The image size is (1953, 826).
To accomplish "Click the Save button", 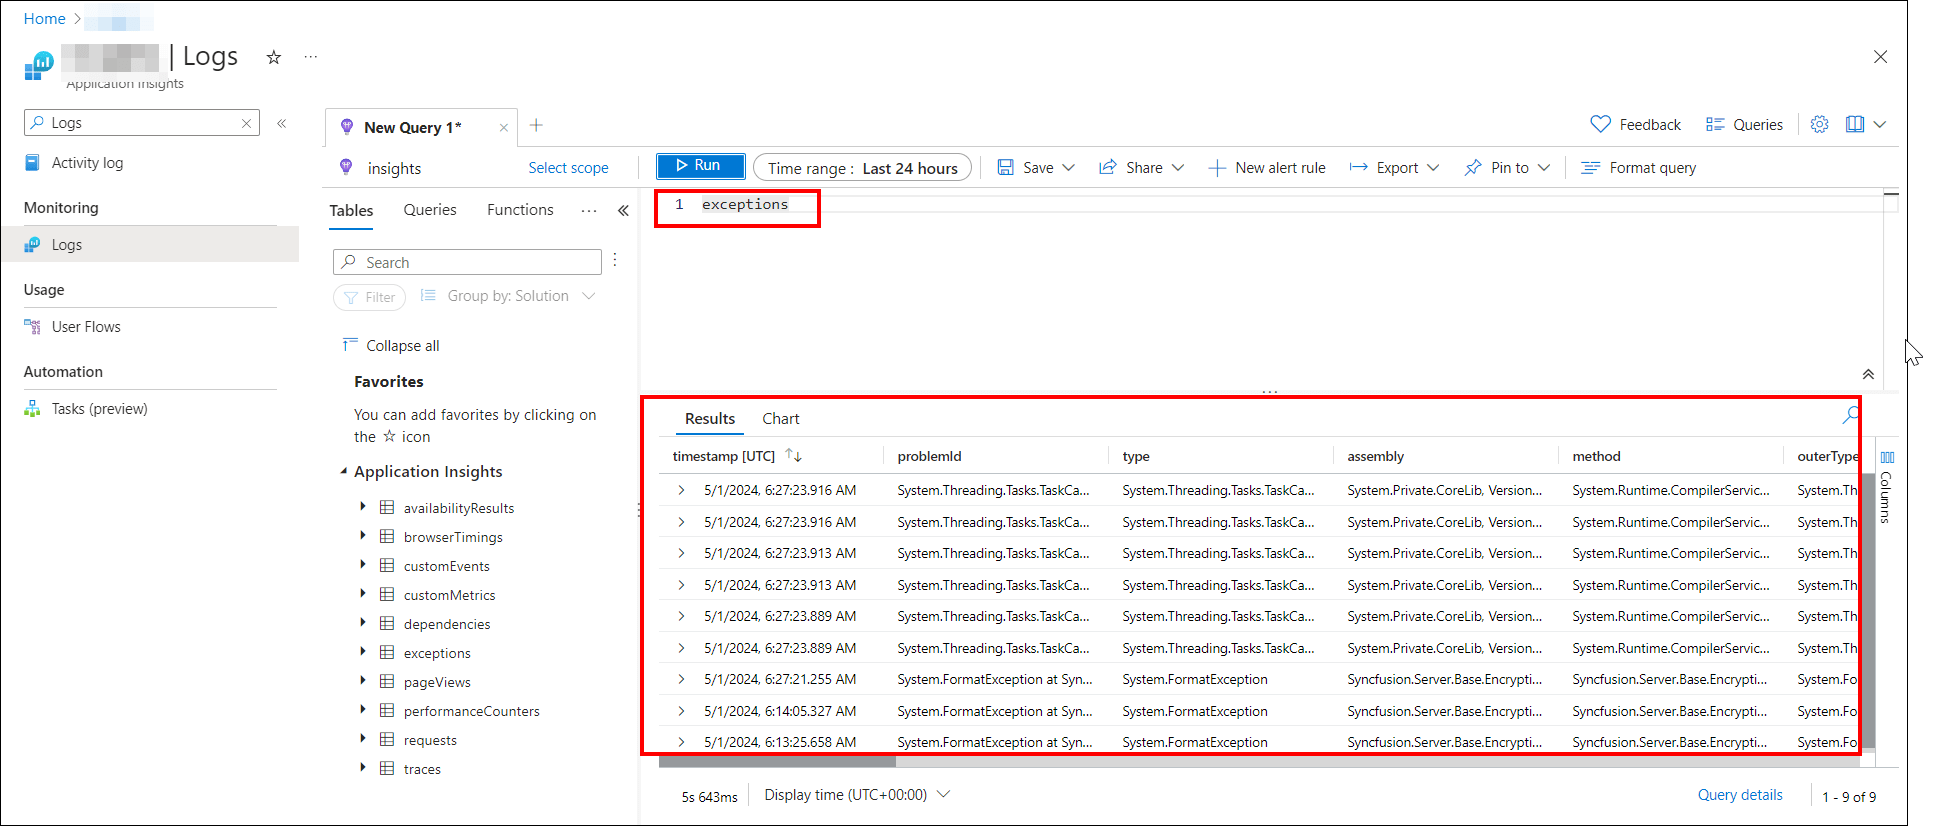I will click(x=1026, y=168).
